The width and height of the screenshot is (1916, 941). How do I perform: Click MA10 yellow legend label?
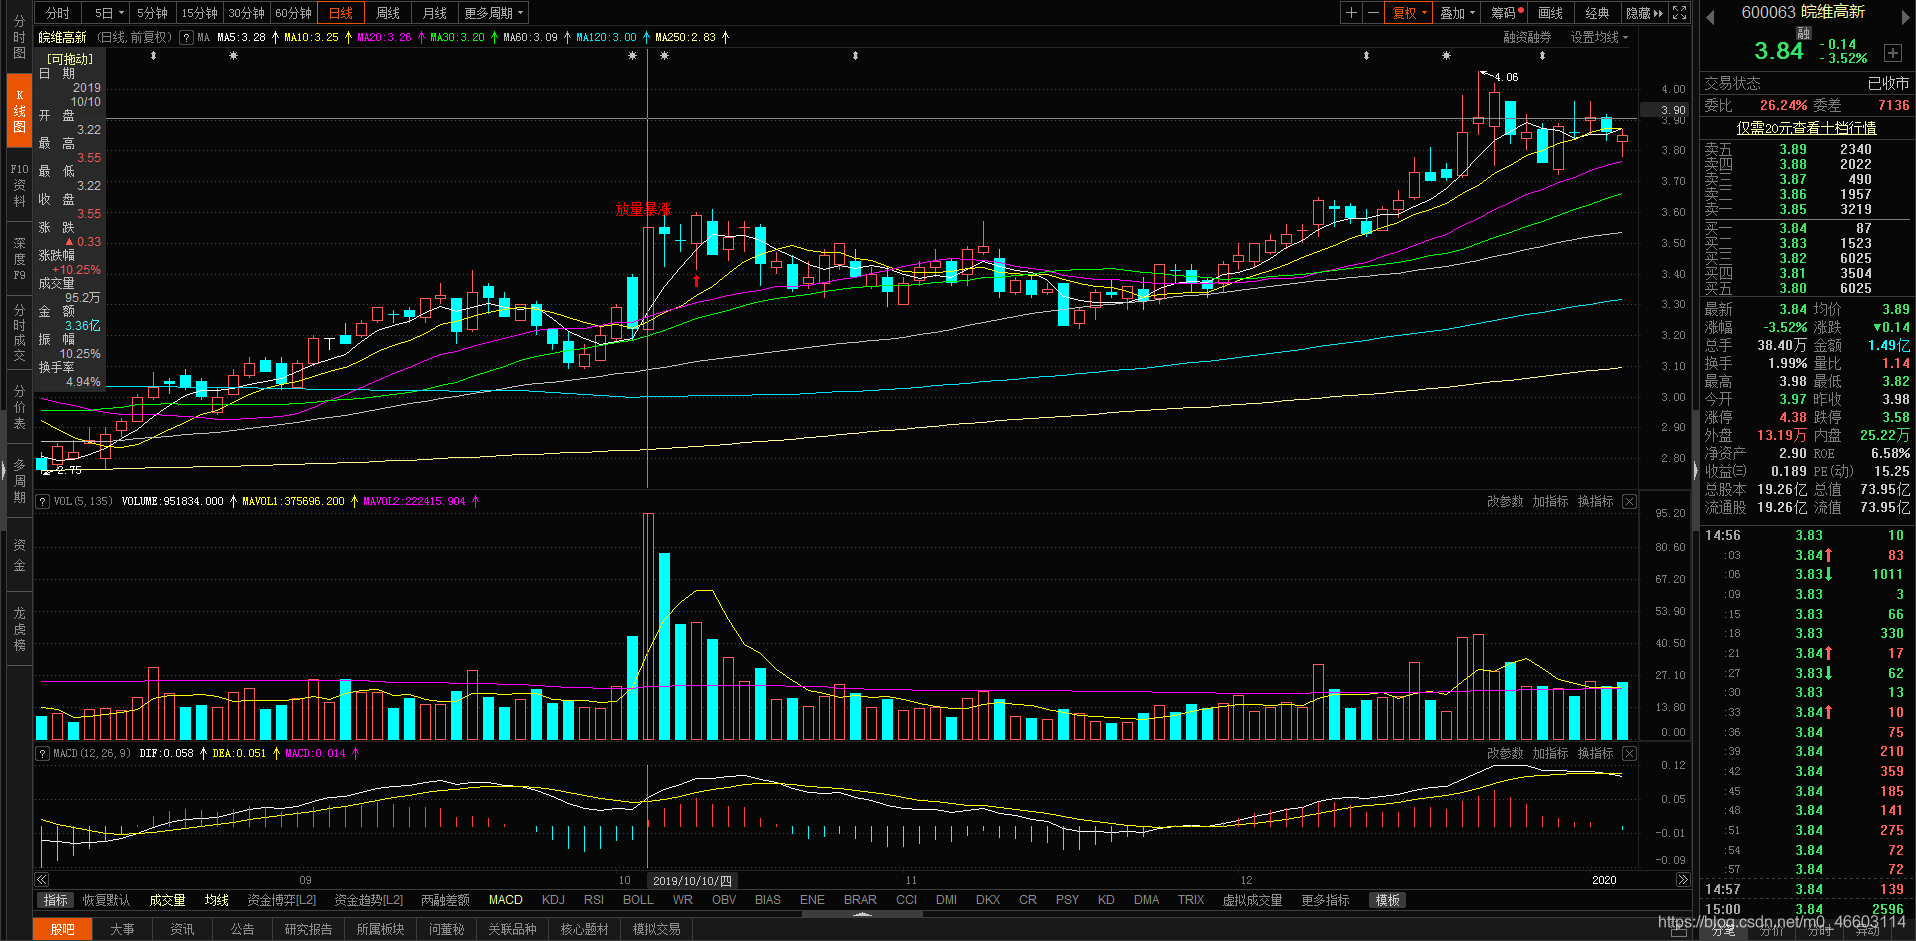pos(311,37)
